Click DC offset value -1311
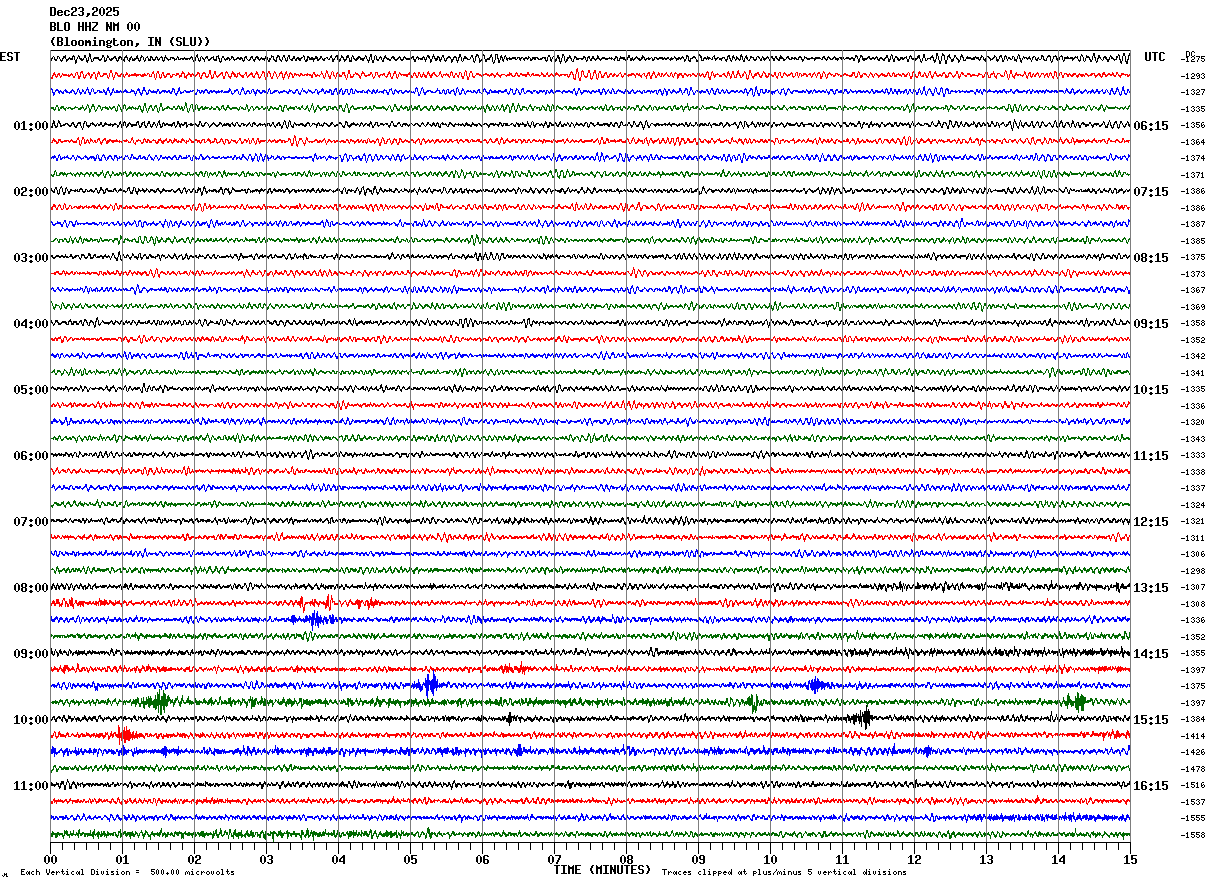Image resolution: width=1210 pixels, height=886 pixels. point(1193,538)
